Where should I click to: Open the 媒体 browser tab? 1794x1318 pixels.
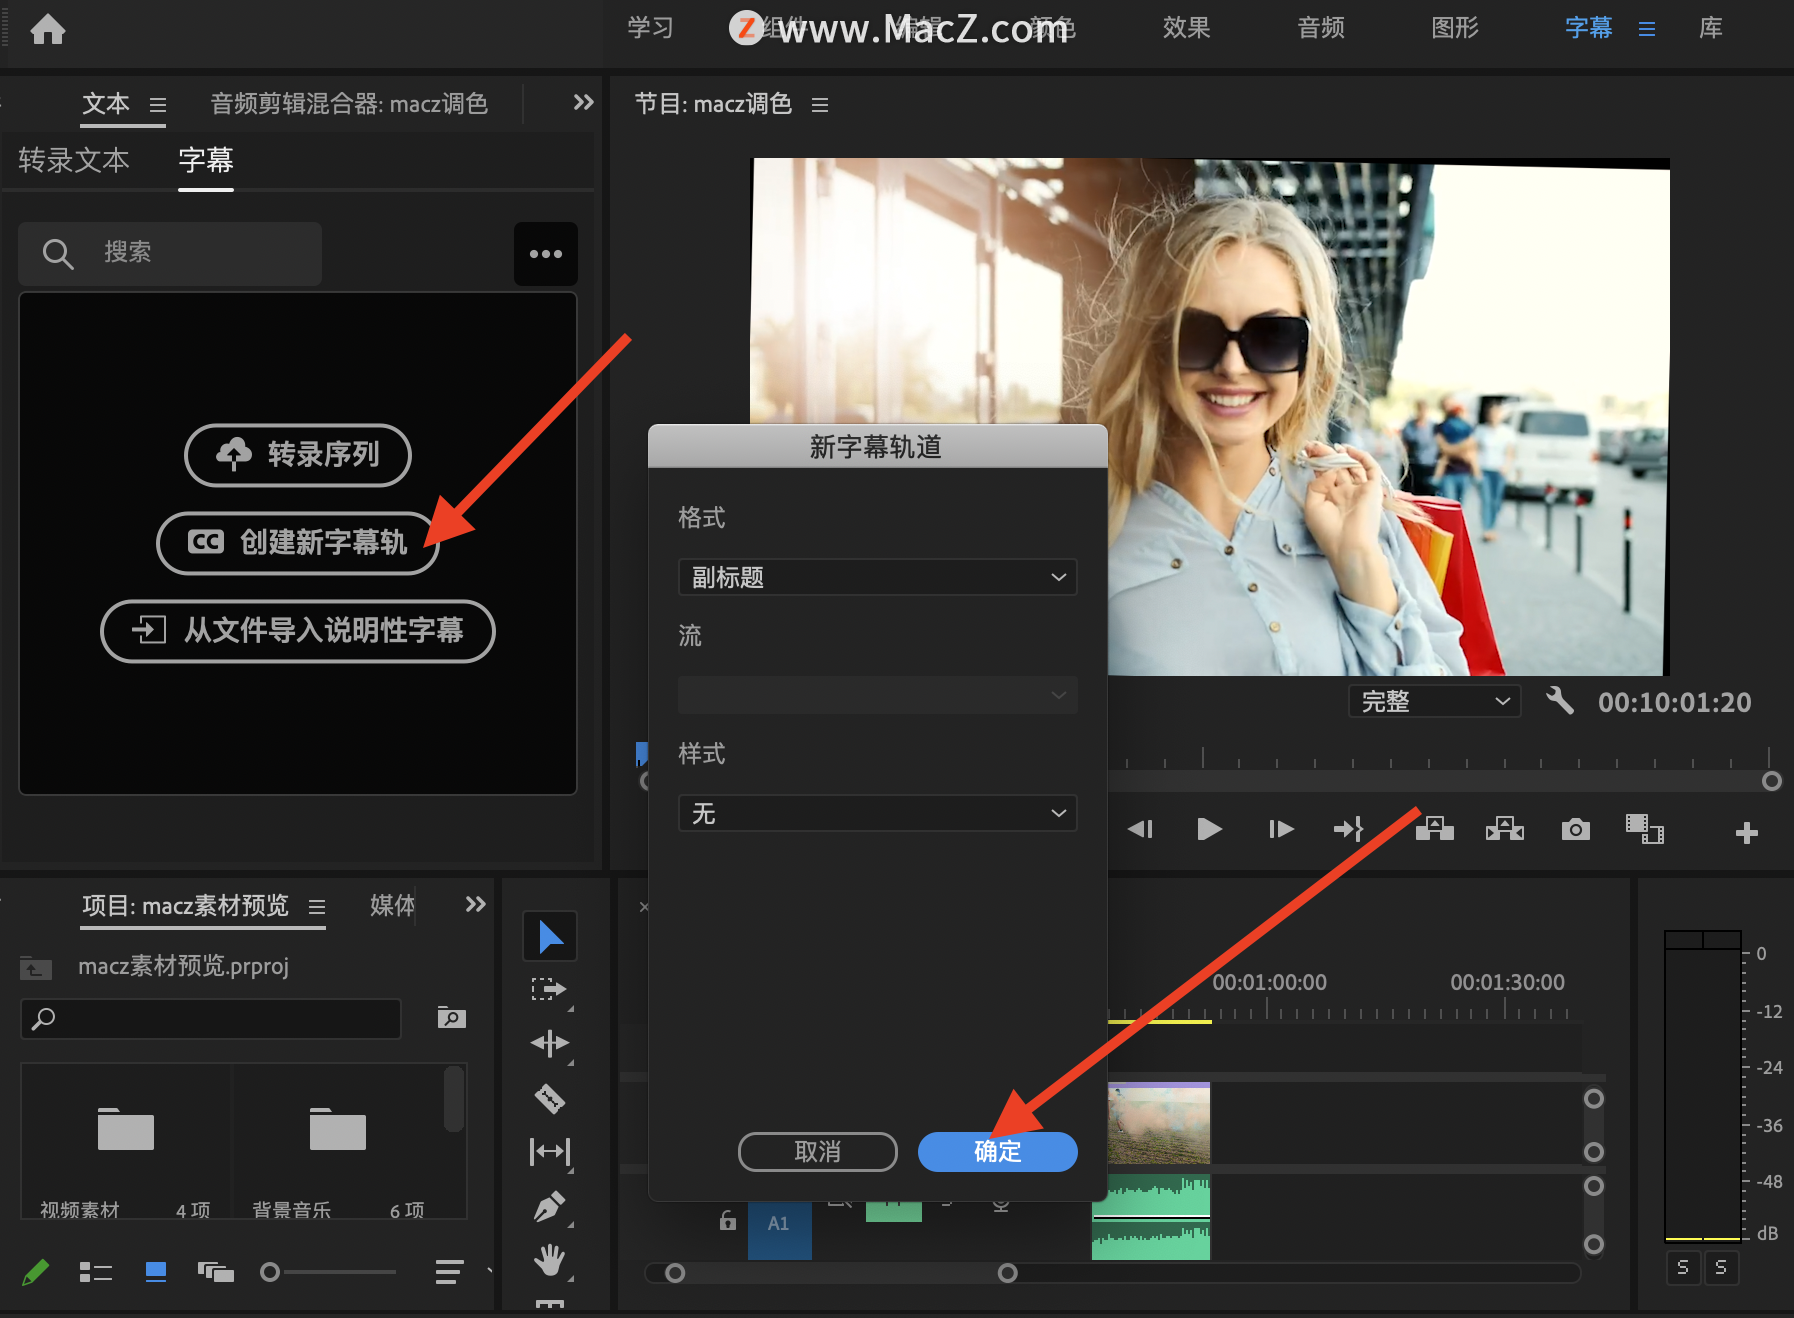click(x=392, y=906)
